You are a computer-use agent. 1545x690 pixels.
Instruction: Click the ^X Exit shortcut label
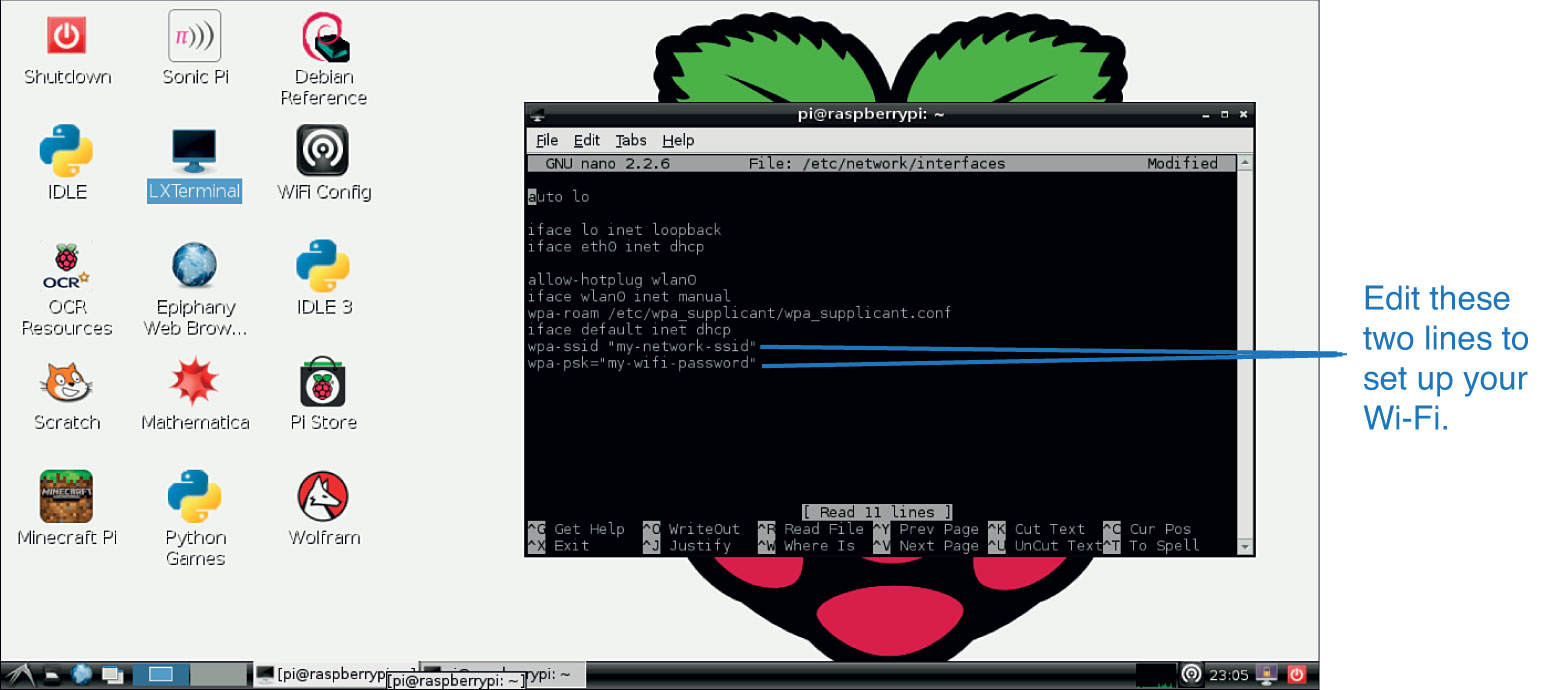point(558,546)
